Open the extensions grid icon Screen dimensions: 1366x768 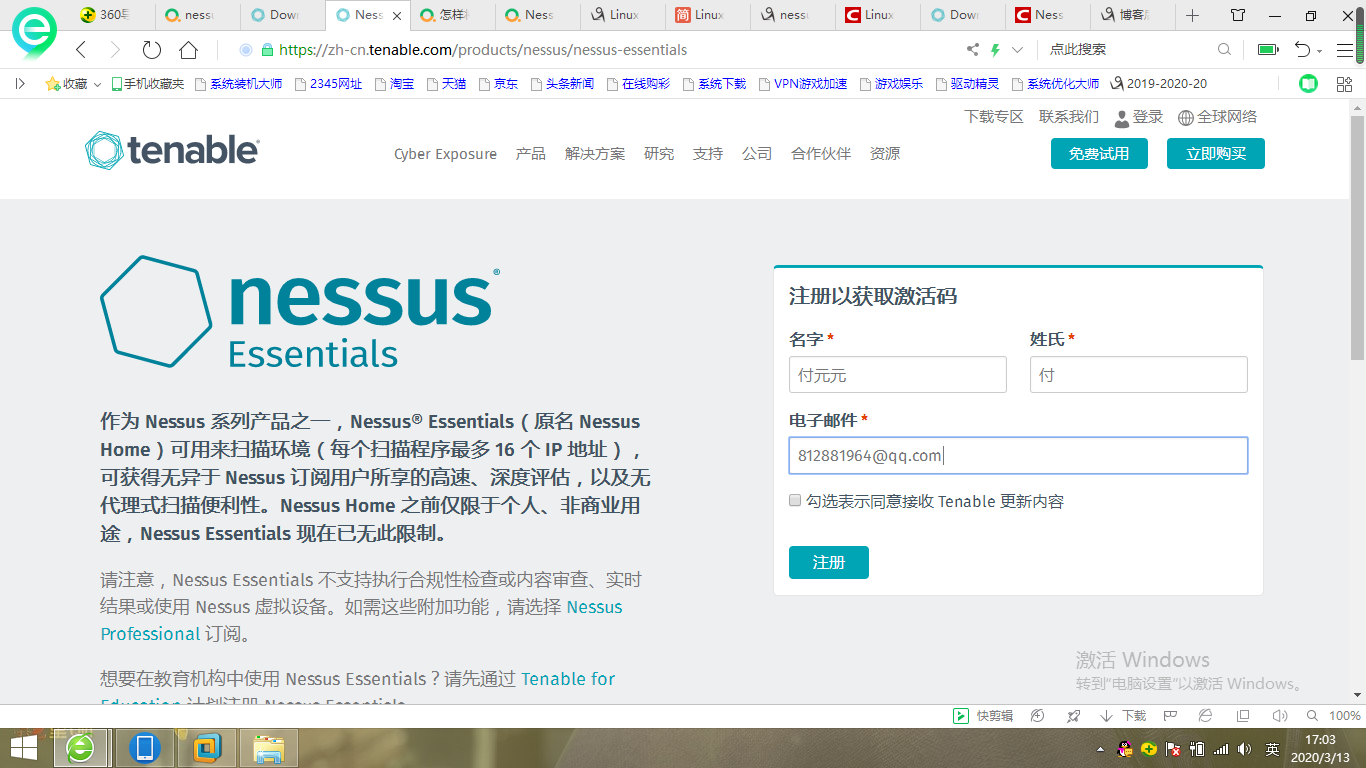coord(1344,84)
